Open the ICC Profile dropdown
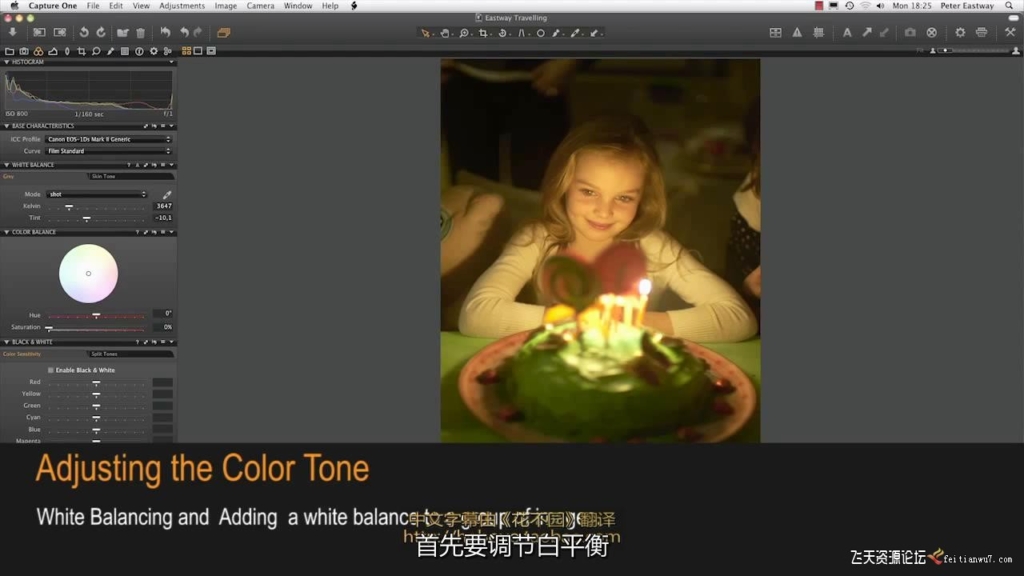This screenshot has width=1024, height=576. click(108, 139)
